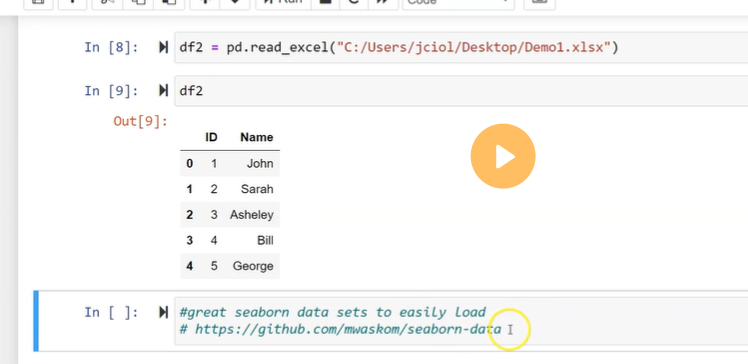Click the empty In [ ]: prompt label

pos(111,312)
